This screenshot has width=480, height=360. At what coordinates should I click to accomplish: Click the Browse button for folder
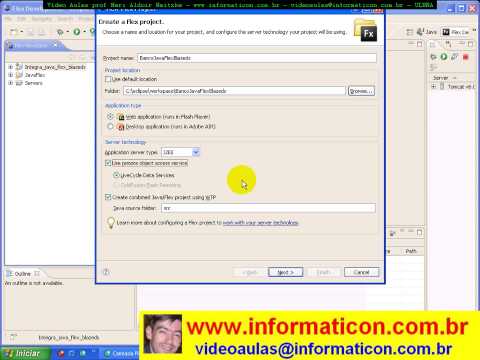click(x=361, y=91)
